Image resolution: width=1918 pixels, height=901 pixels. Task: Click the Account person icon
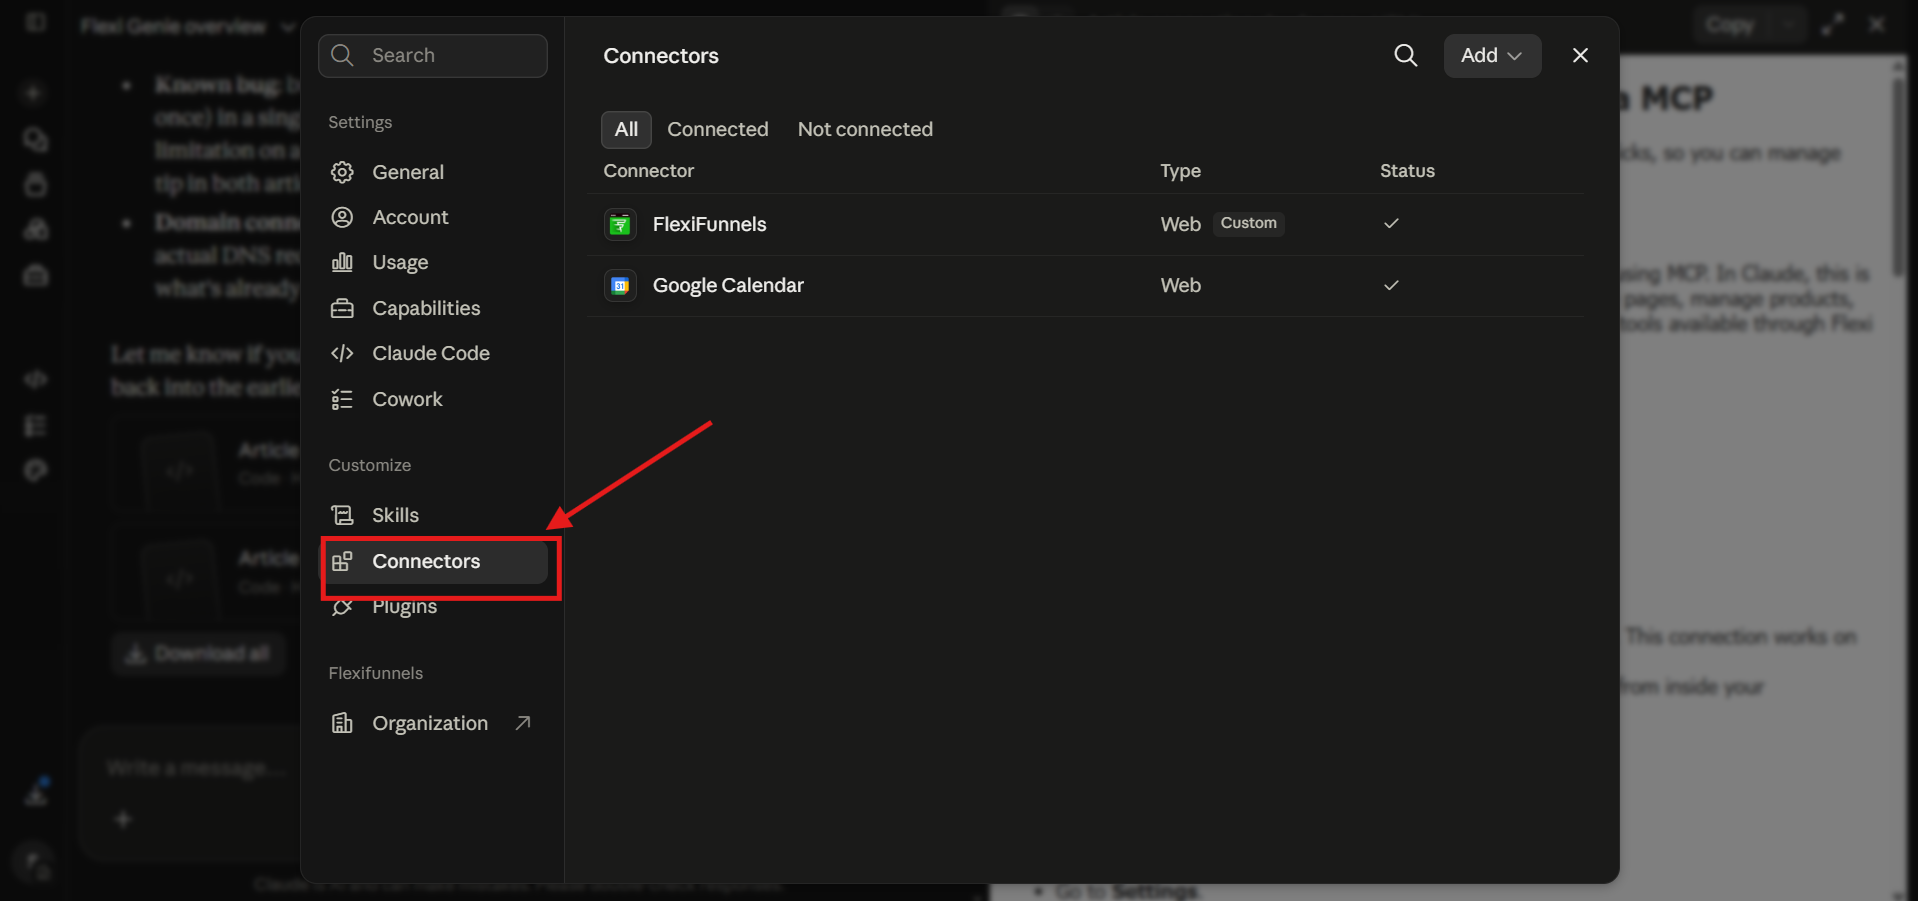(342, 217)
